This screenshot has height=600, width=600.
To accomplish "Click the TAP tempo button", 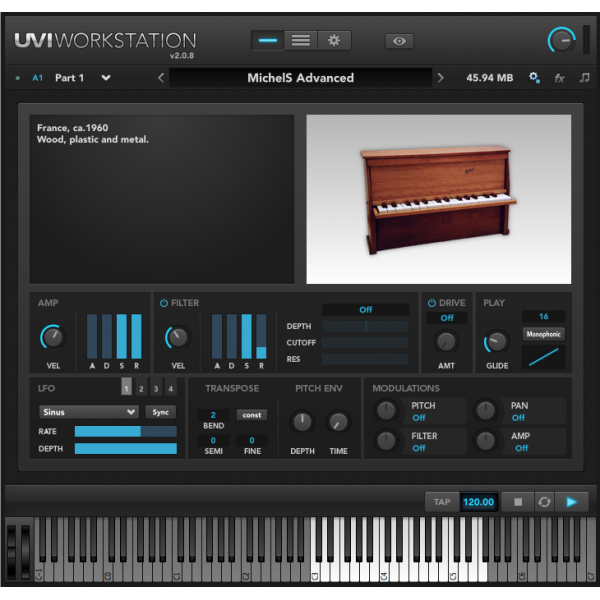I will (442, 502).
